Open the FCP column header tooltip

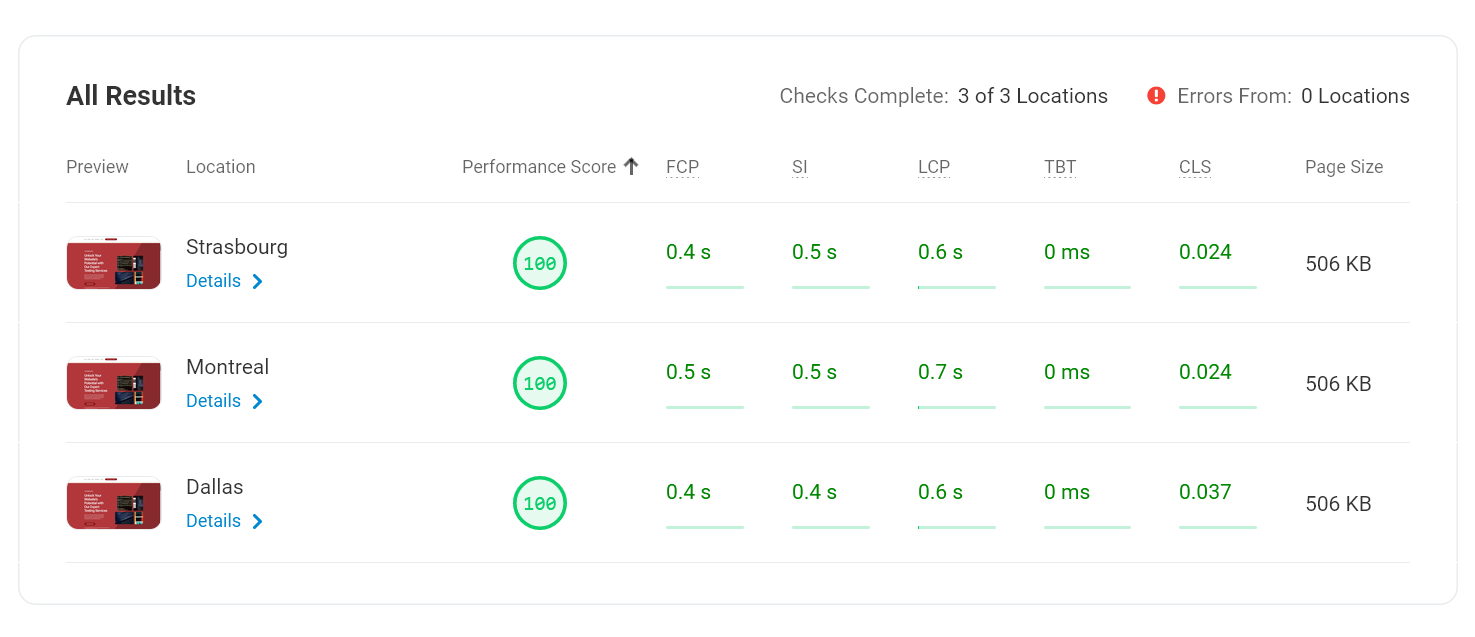683,167
